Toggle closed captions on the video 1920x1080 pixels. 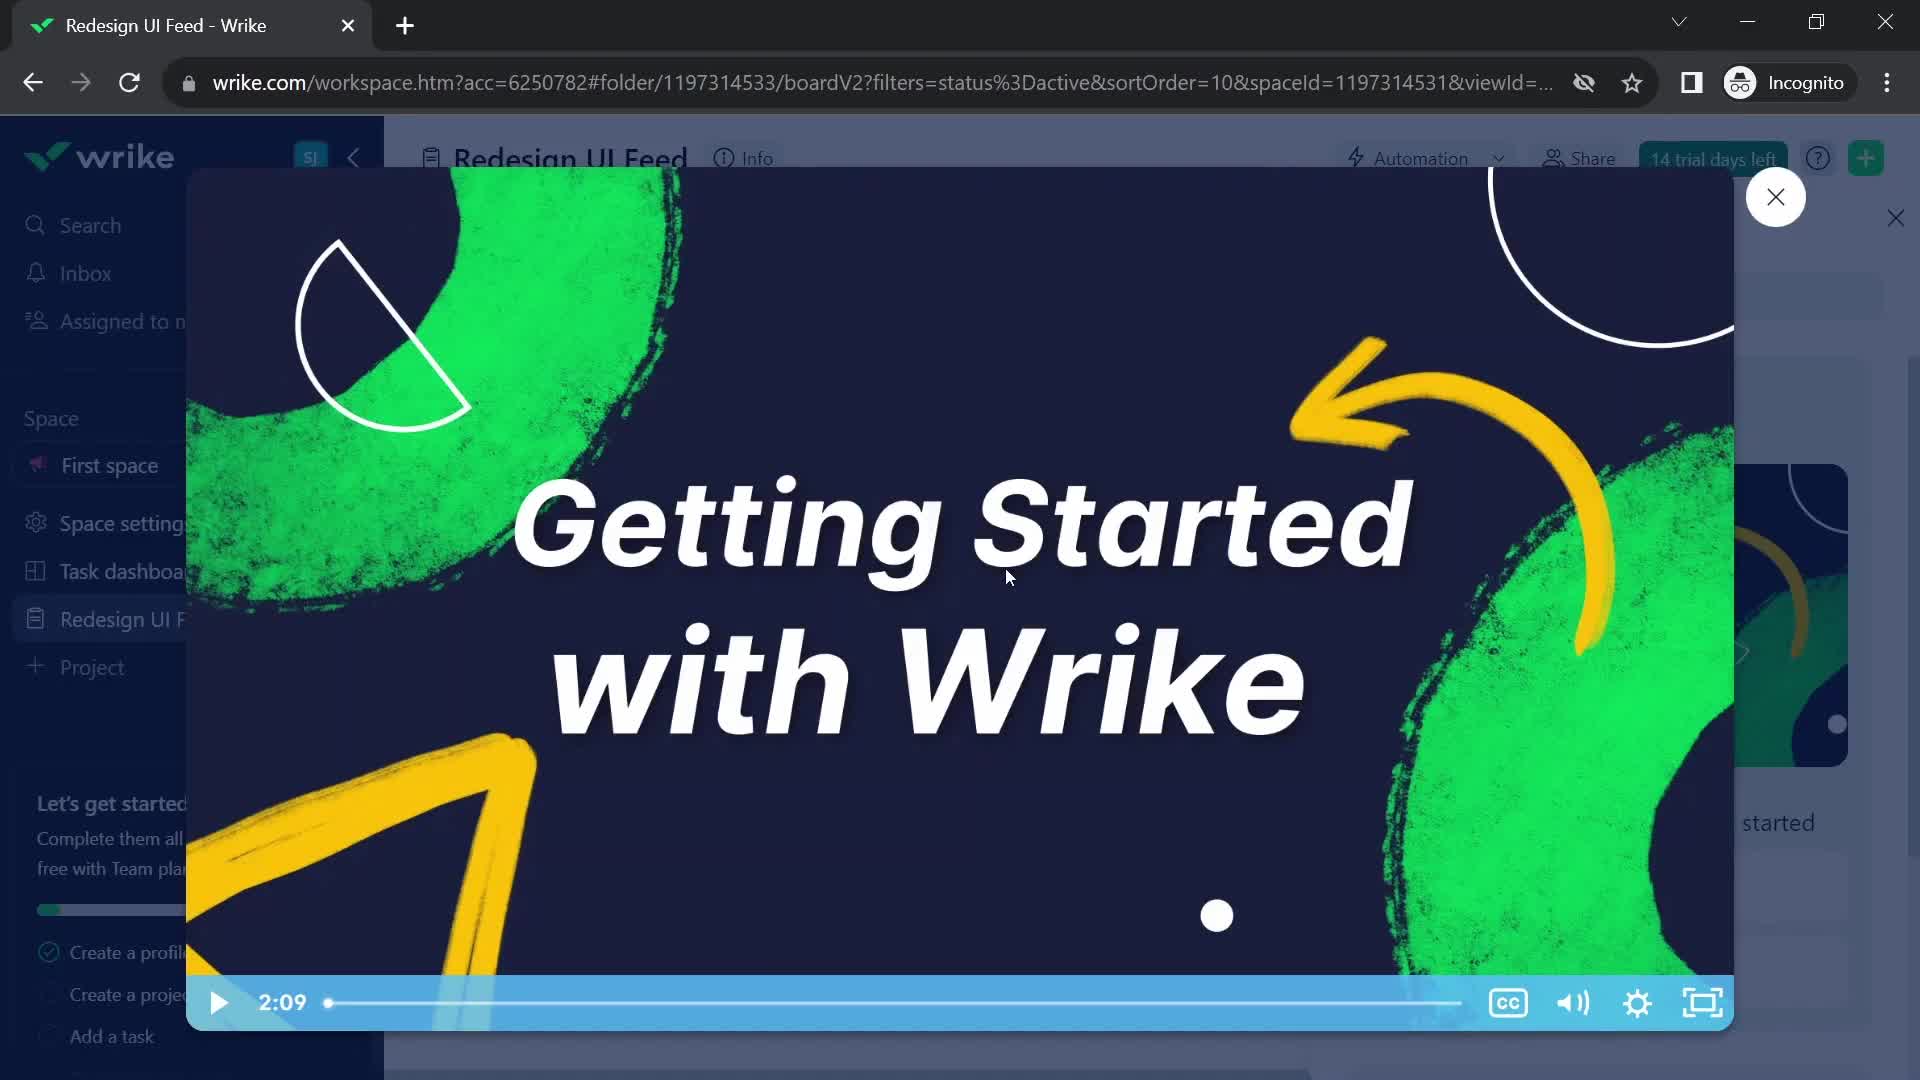1508,1003
